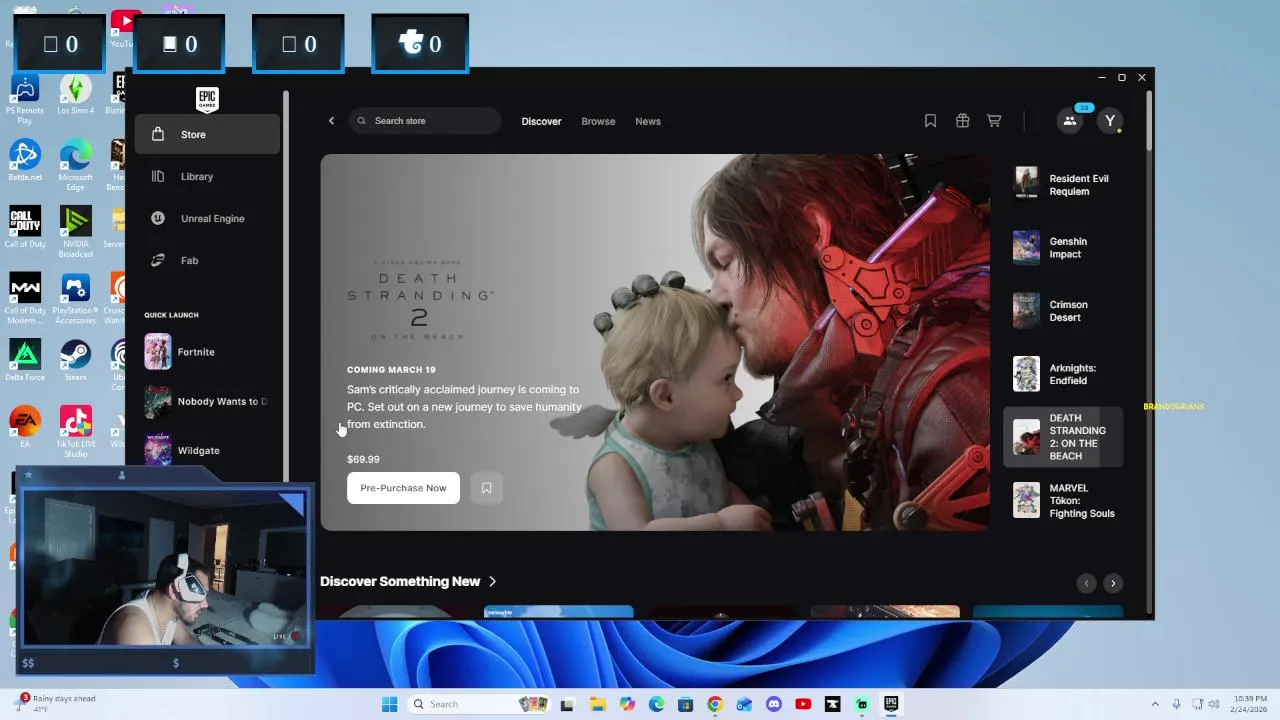Switch to the Browse tab

tap(598, 121)
